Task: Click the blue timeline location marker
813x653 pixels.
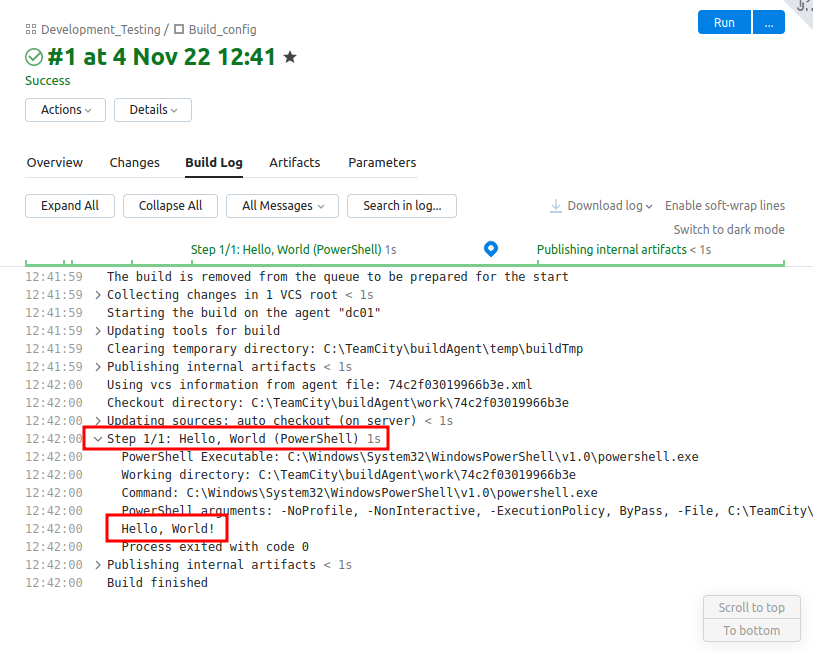Action: [490, 248]
